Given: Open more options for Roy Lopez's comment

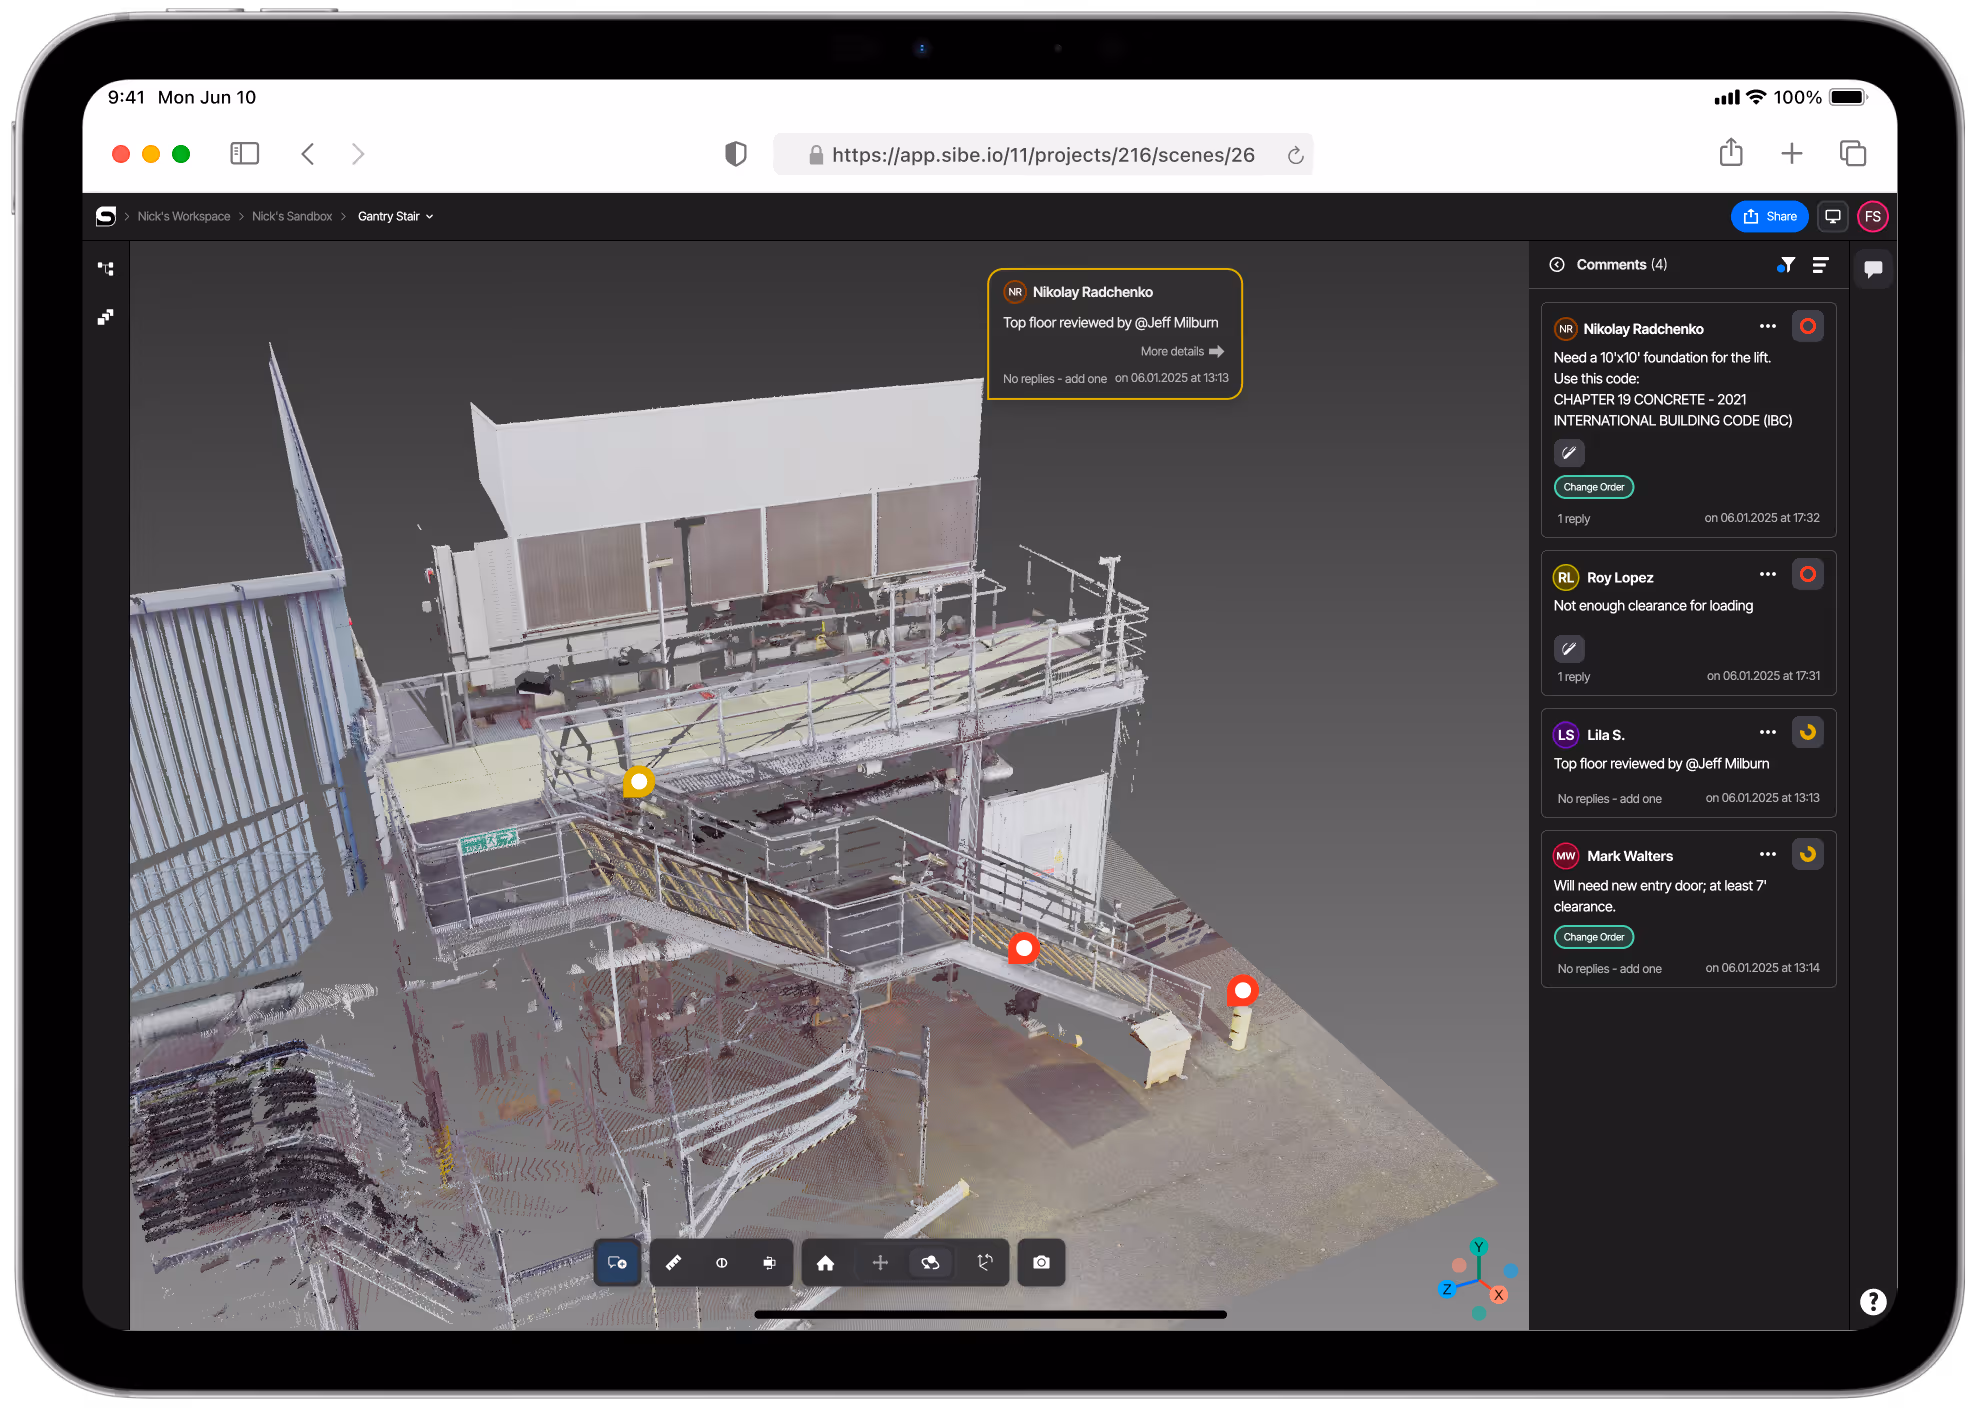Looking at the screenshot, I should pos(1768,575).
